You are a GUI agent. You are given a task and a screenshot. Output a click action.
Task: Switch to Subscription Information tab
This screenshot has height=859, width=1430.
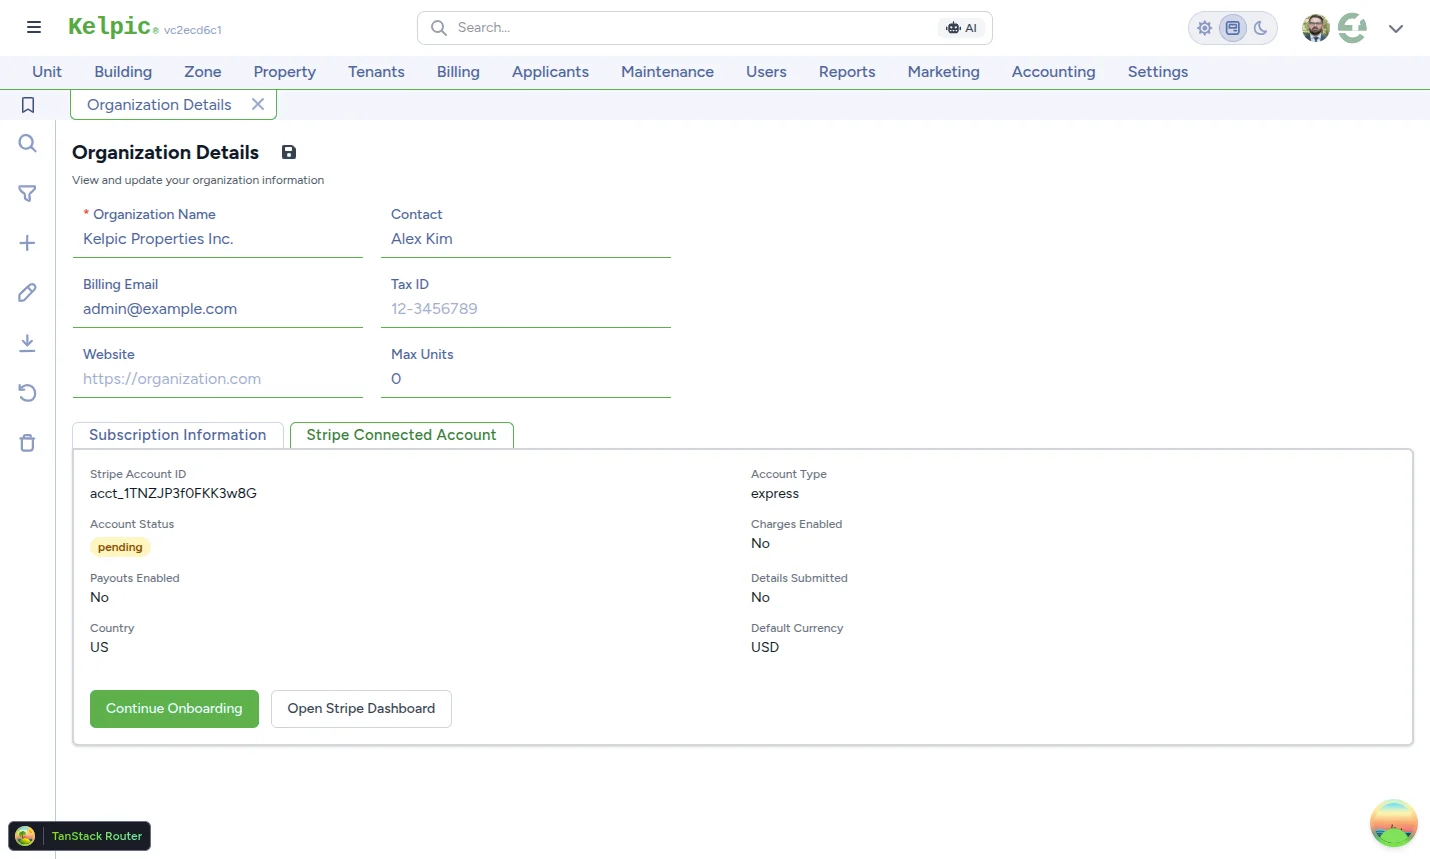(x=178, y=435)
